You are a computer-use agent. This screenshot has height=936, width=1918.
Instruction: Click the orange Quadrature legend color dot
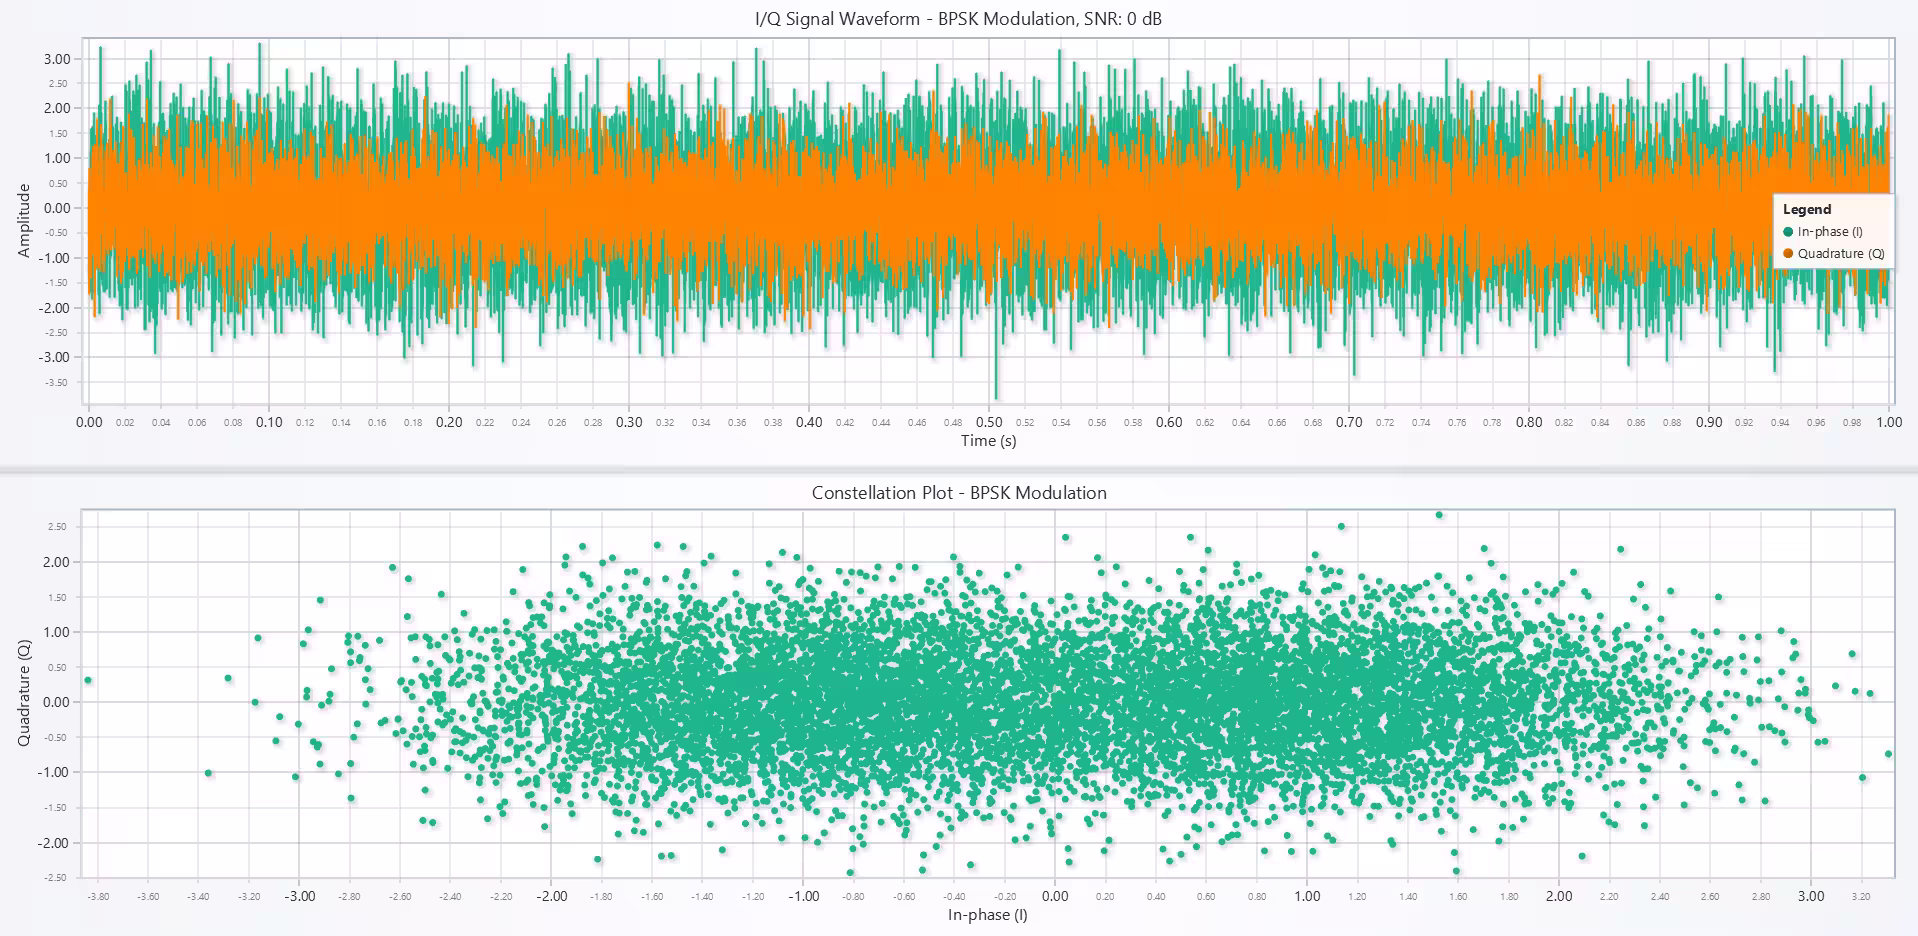point(1788,254)
